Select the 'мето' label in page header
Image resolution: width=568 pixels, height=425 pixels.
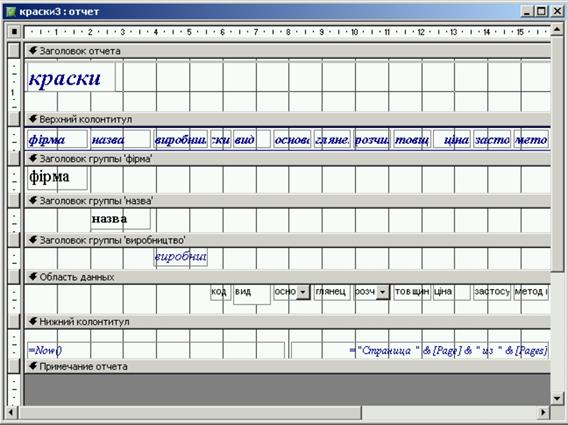point(531,139)
